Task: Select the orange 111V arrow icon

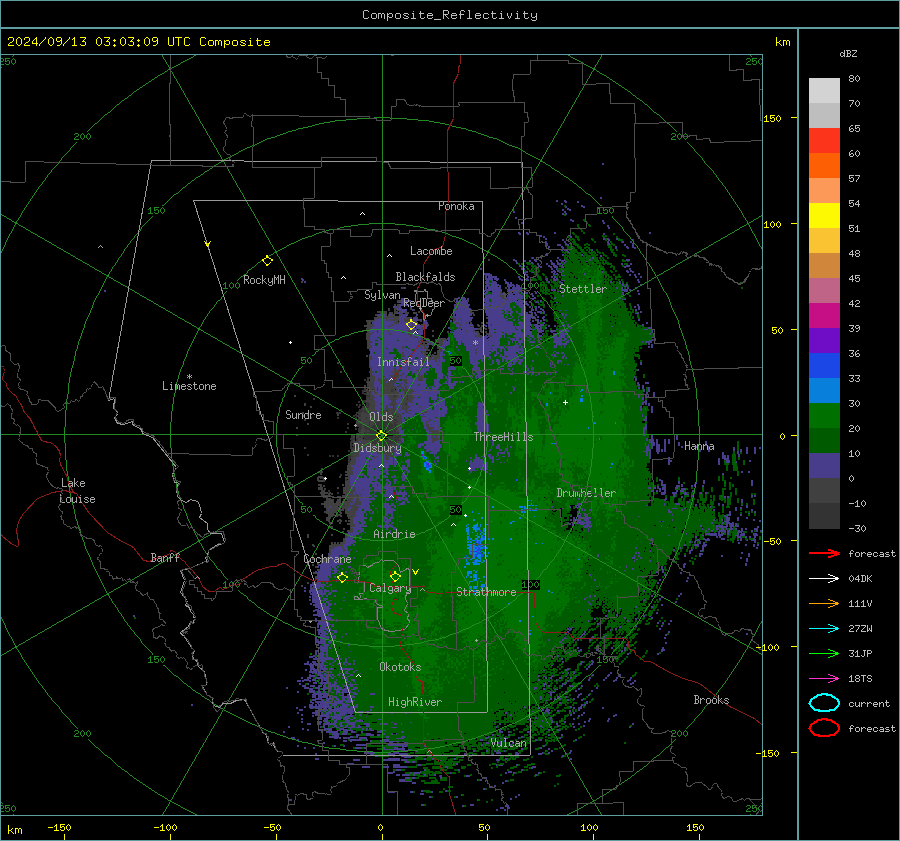Action: point(824,603)
